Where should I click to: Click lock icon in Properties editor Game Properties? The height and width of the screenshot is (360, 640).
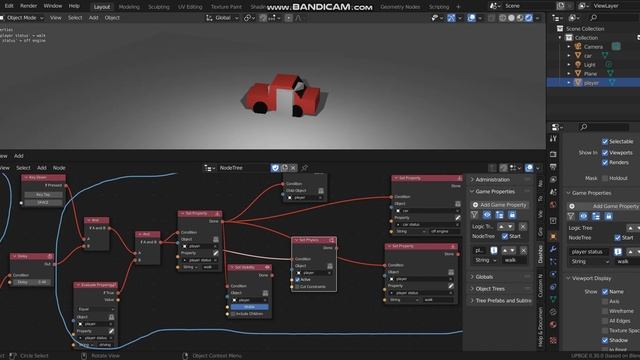[x=609, y=216]
